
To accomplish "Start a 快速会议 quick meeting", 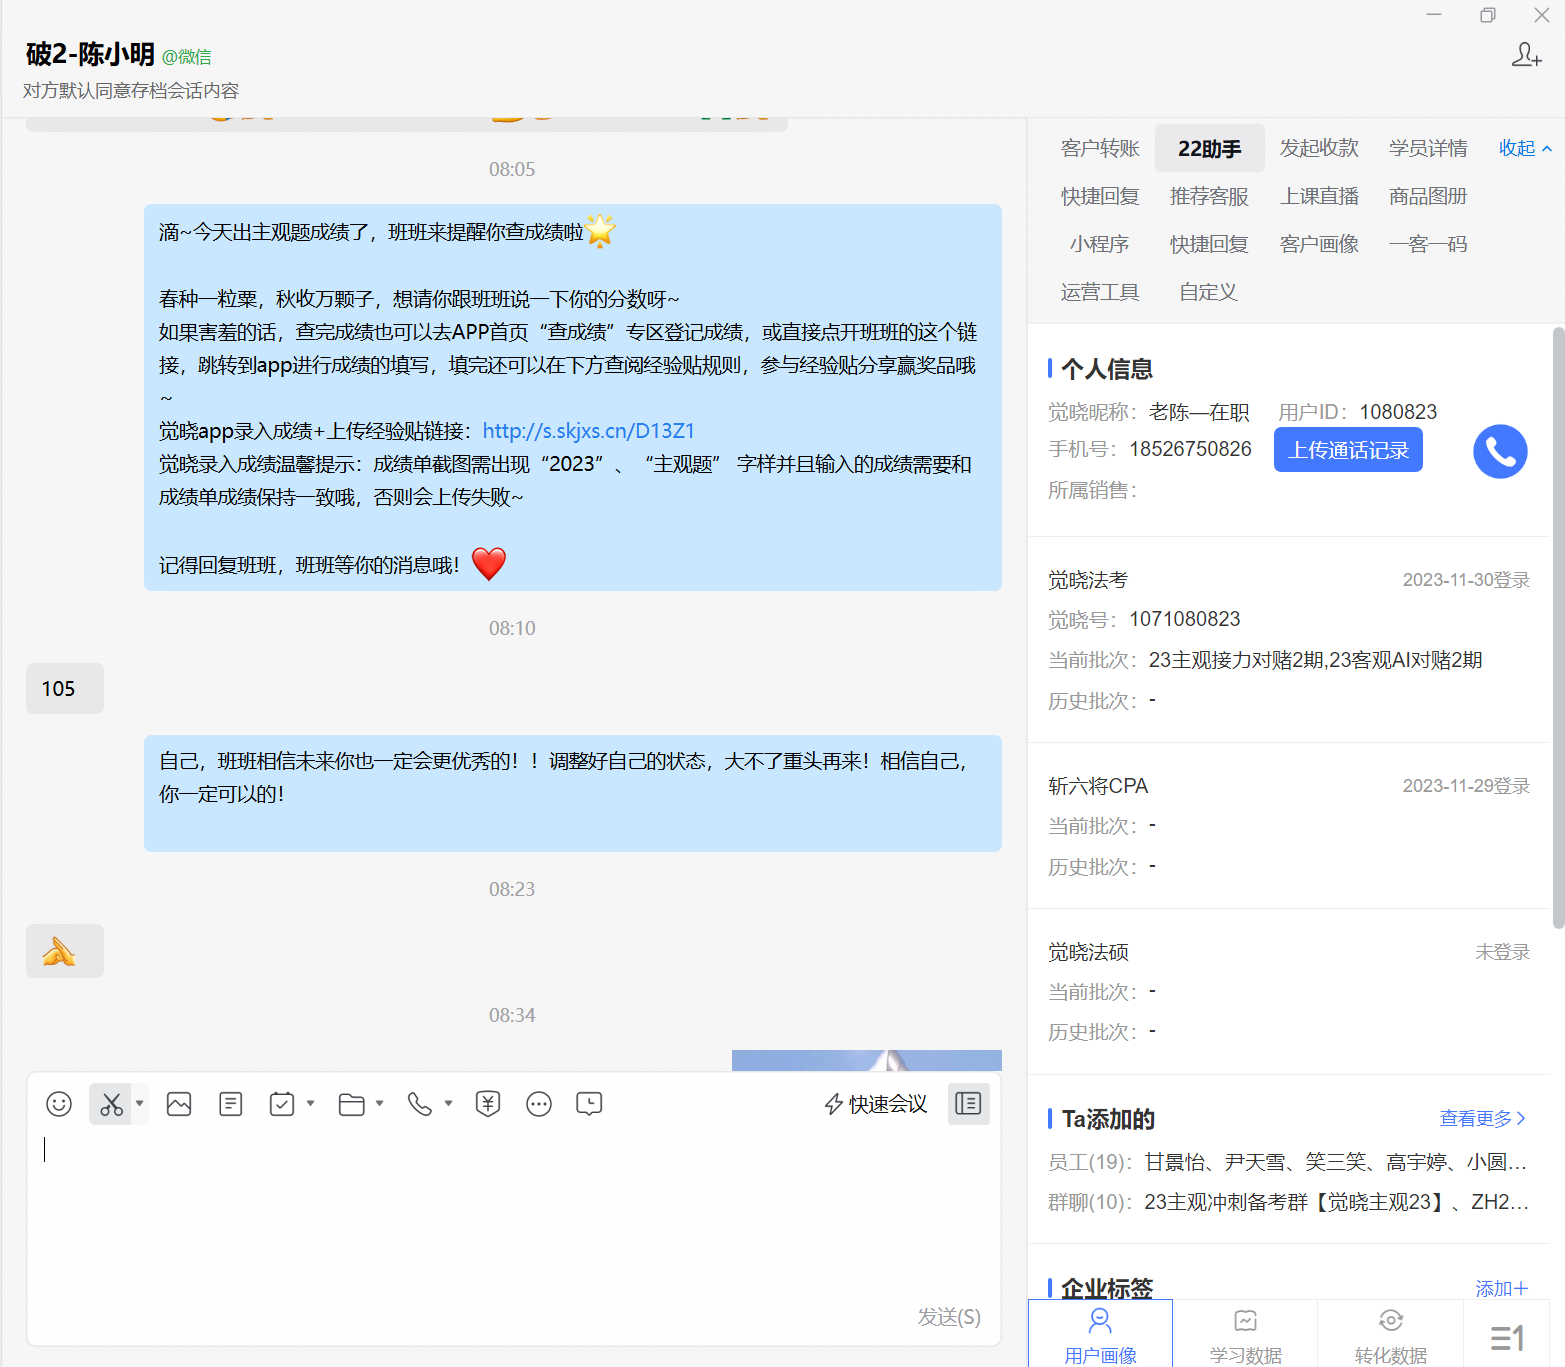I will click(x=876, y=1104).
